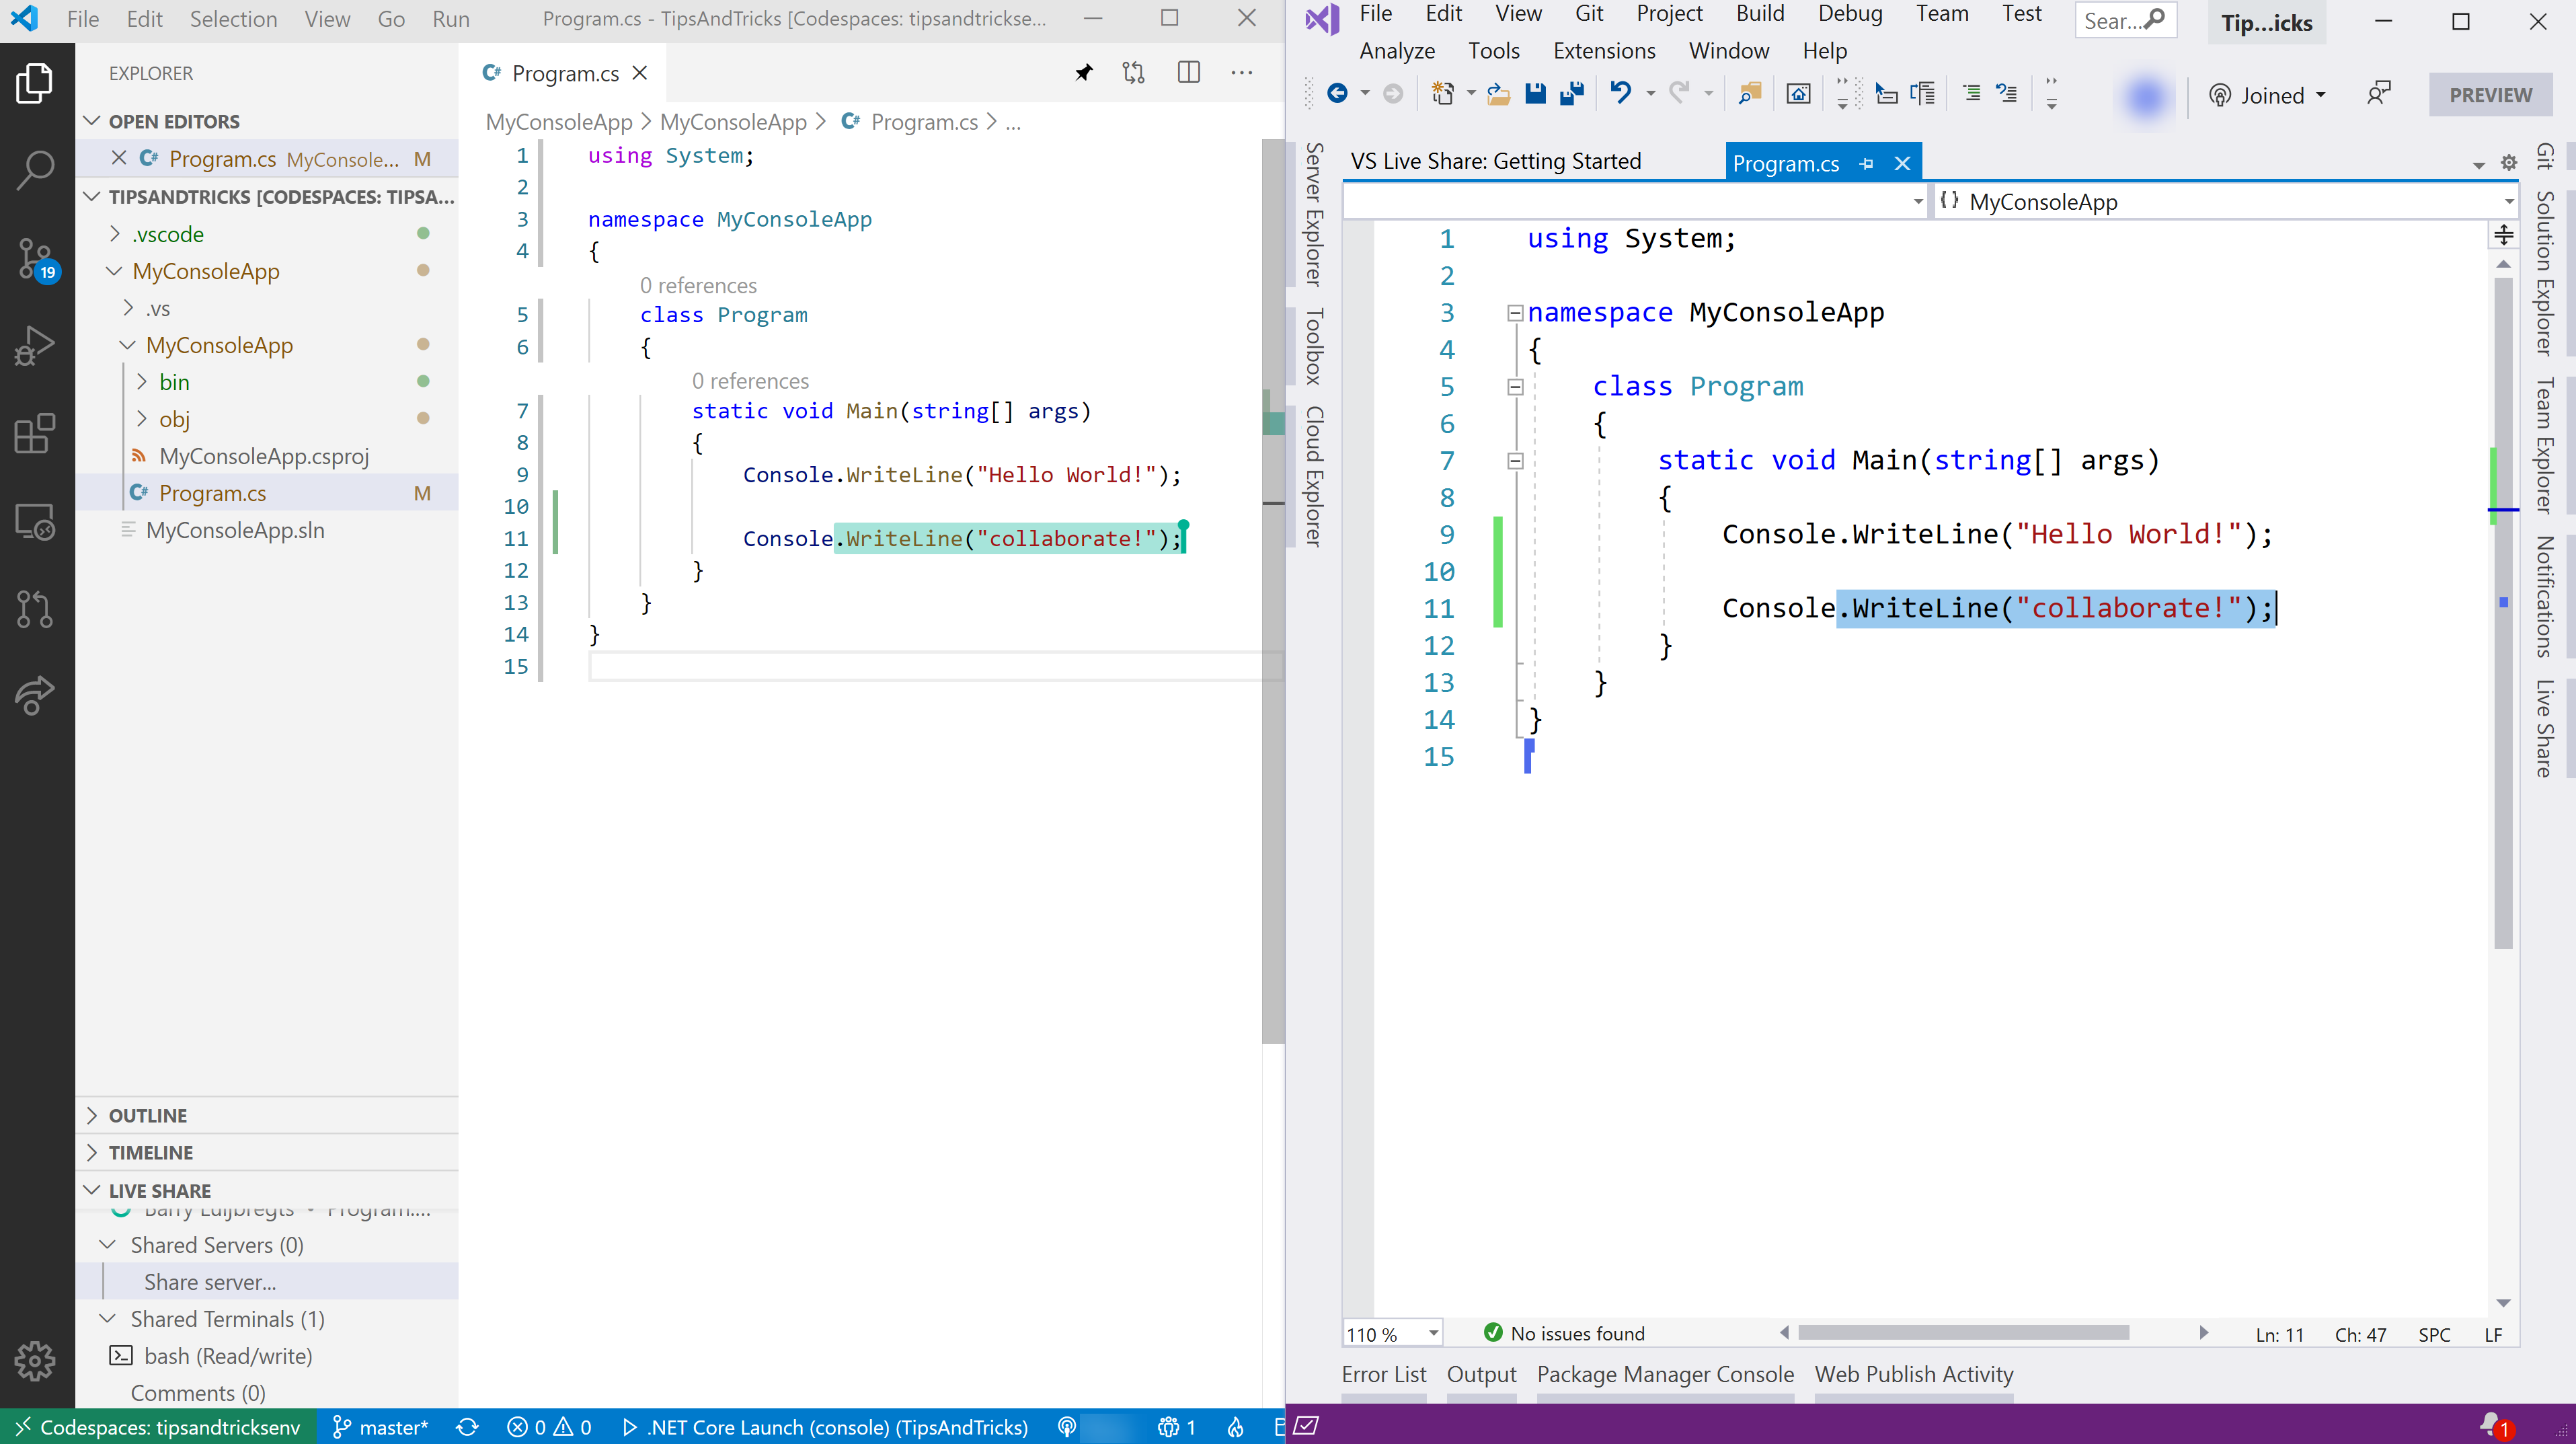Collapse the class Program outlining toggle
The image size is (2576, 1444).
pyautogui.click(x=1515, y=387)
